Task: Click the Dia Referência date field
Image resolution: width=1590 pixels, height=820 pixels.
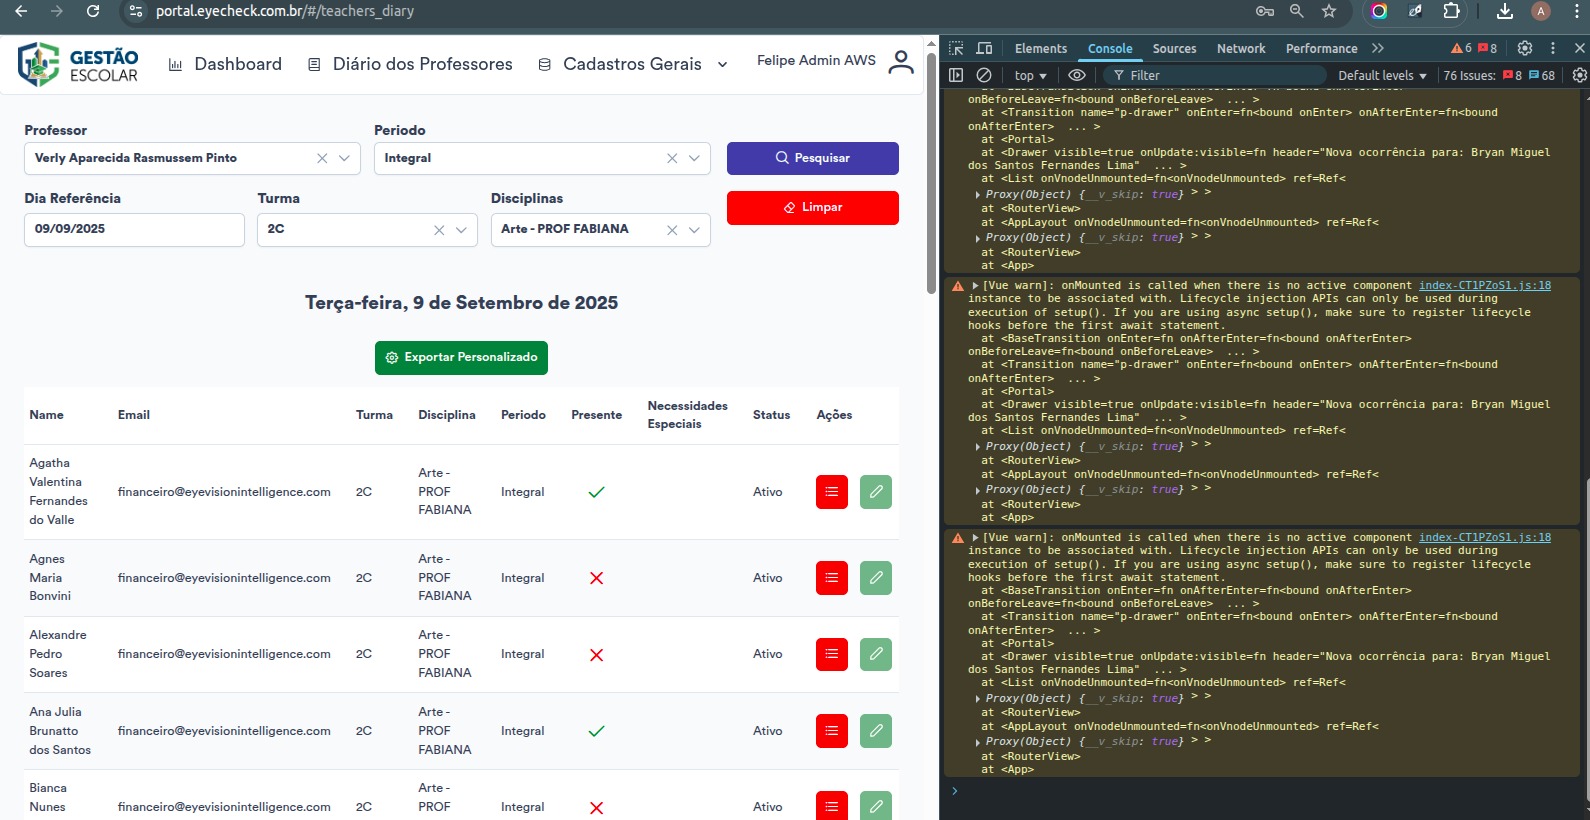Action: (134, 229)
